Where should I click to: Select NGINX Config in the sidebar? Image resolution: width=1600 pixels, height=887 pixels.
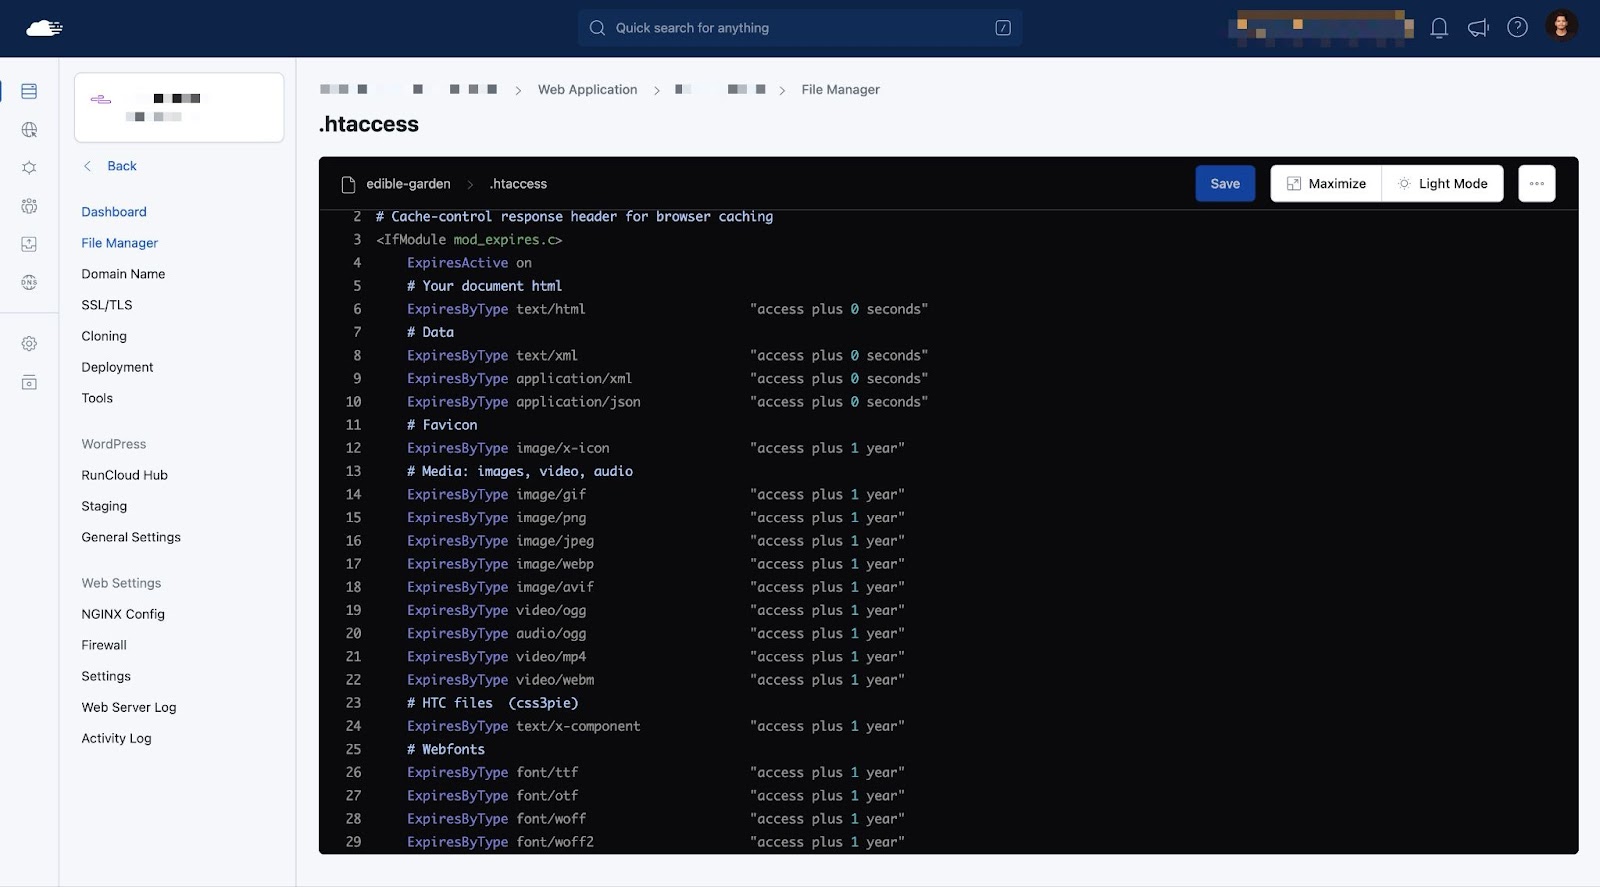coord(123,614)
